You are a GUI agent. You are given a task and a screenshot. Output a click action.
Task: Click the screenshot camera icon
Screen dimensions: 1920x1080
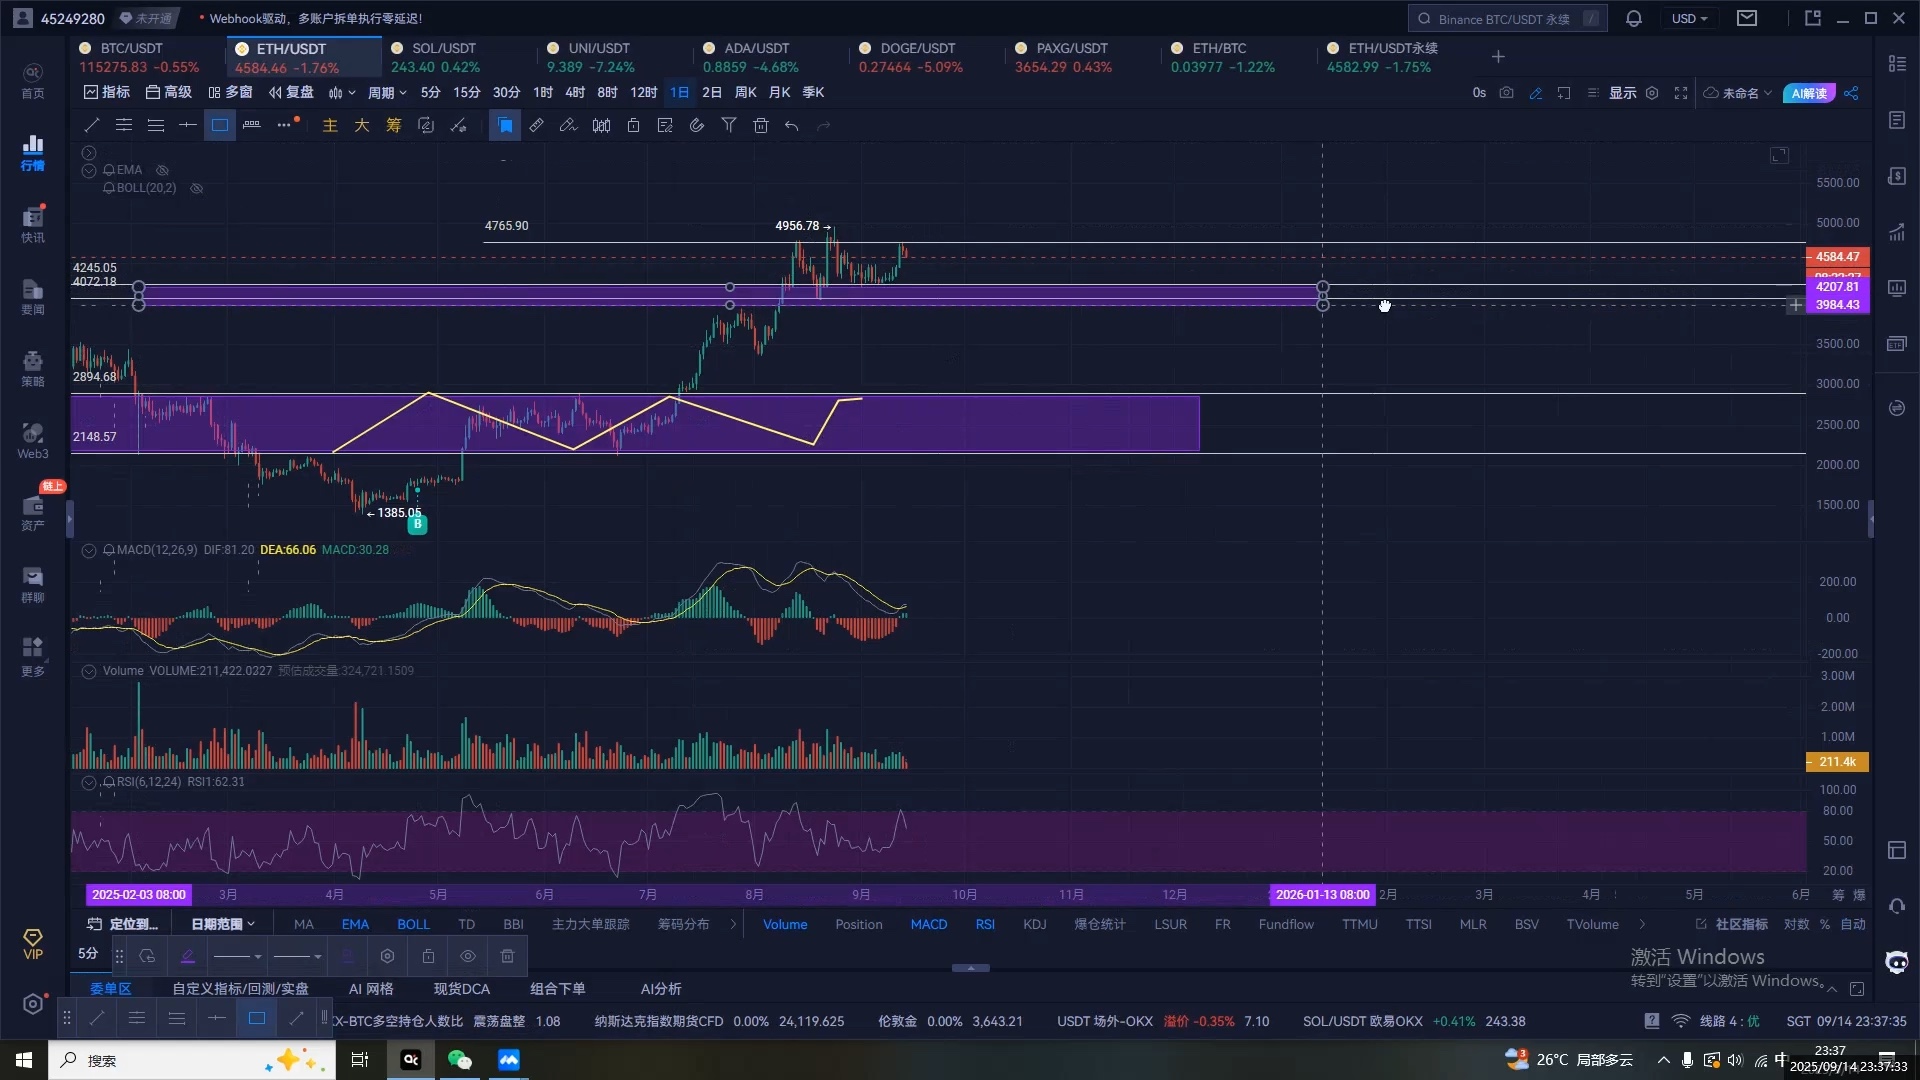click(x=1507, y=93)
